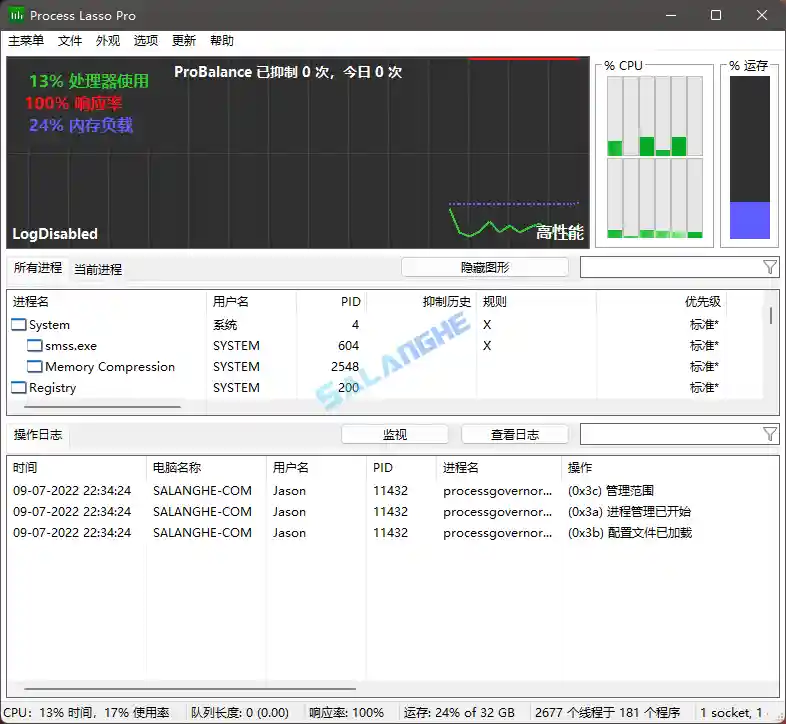Image resolution: width=786 pixels, height=724 pixels.
Task: Click the 高性能 power plan label
Action: [559, 232]
